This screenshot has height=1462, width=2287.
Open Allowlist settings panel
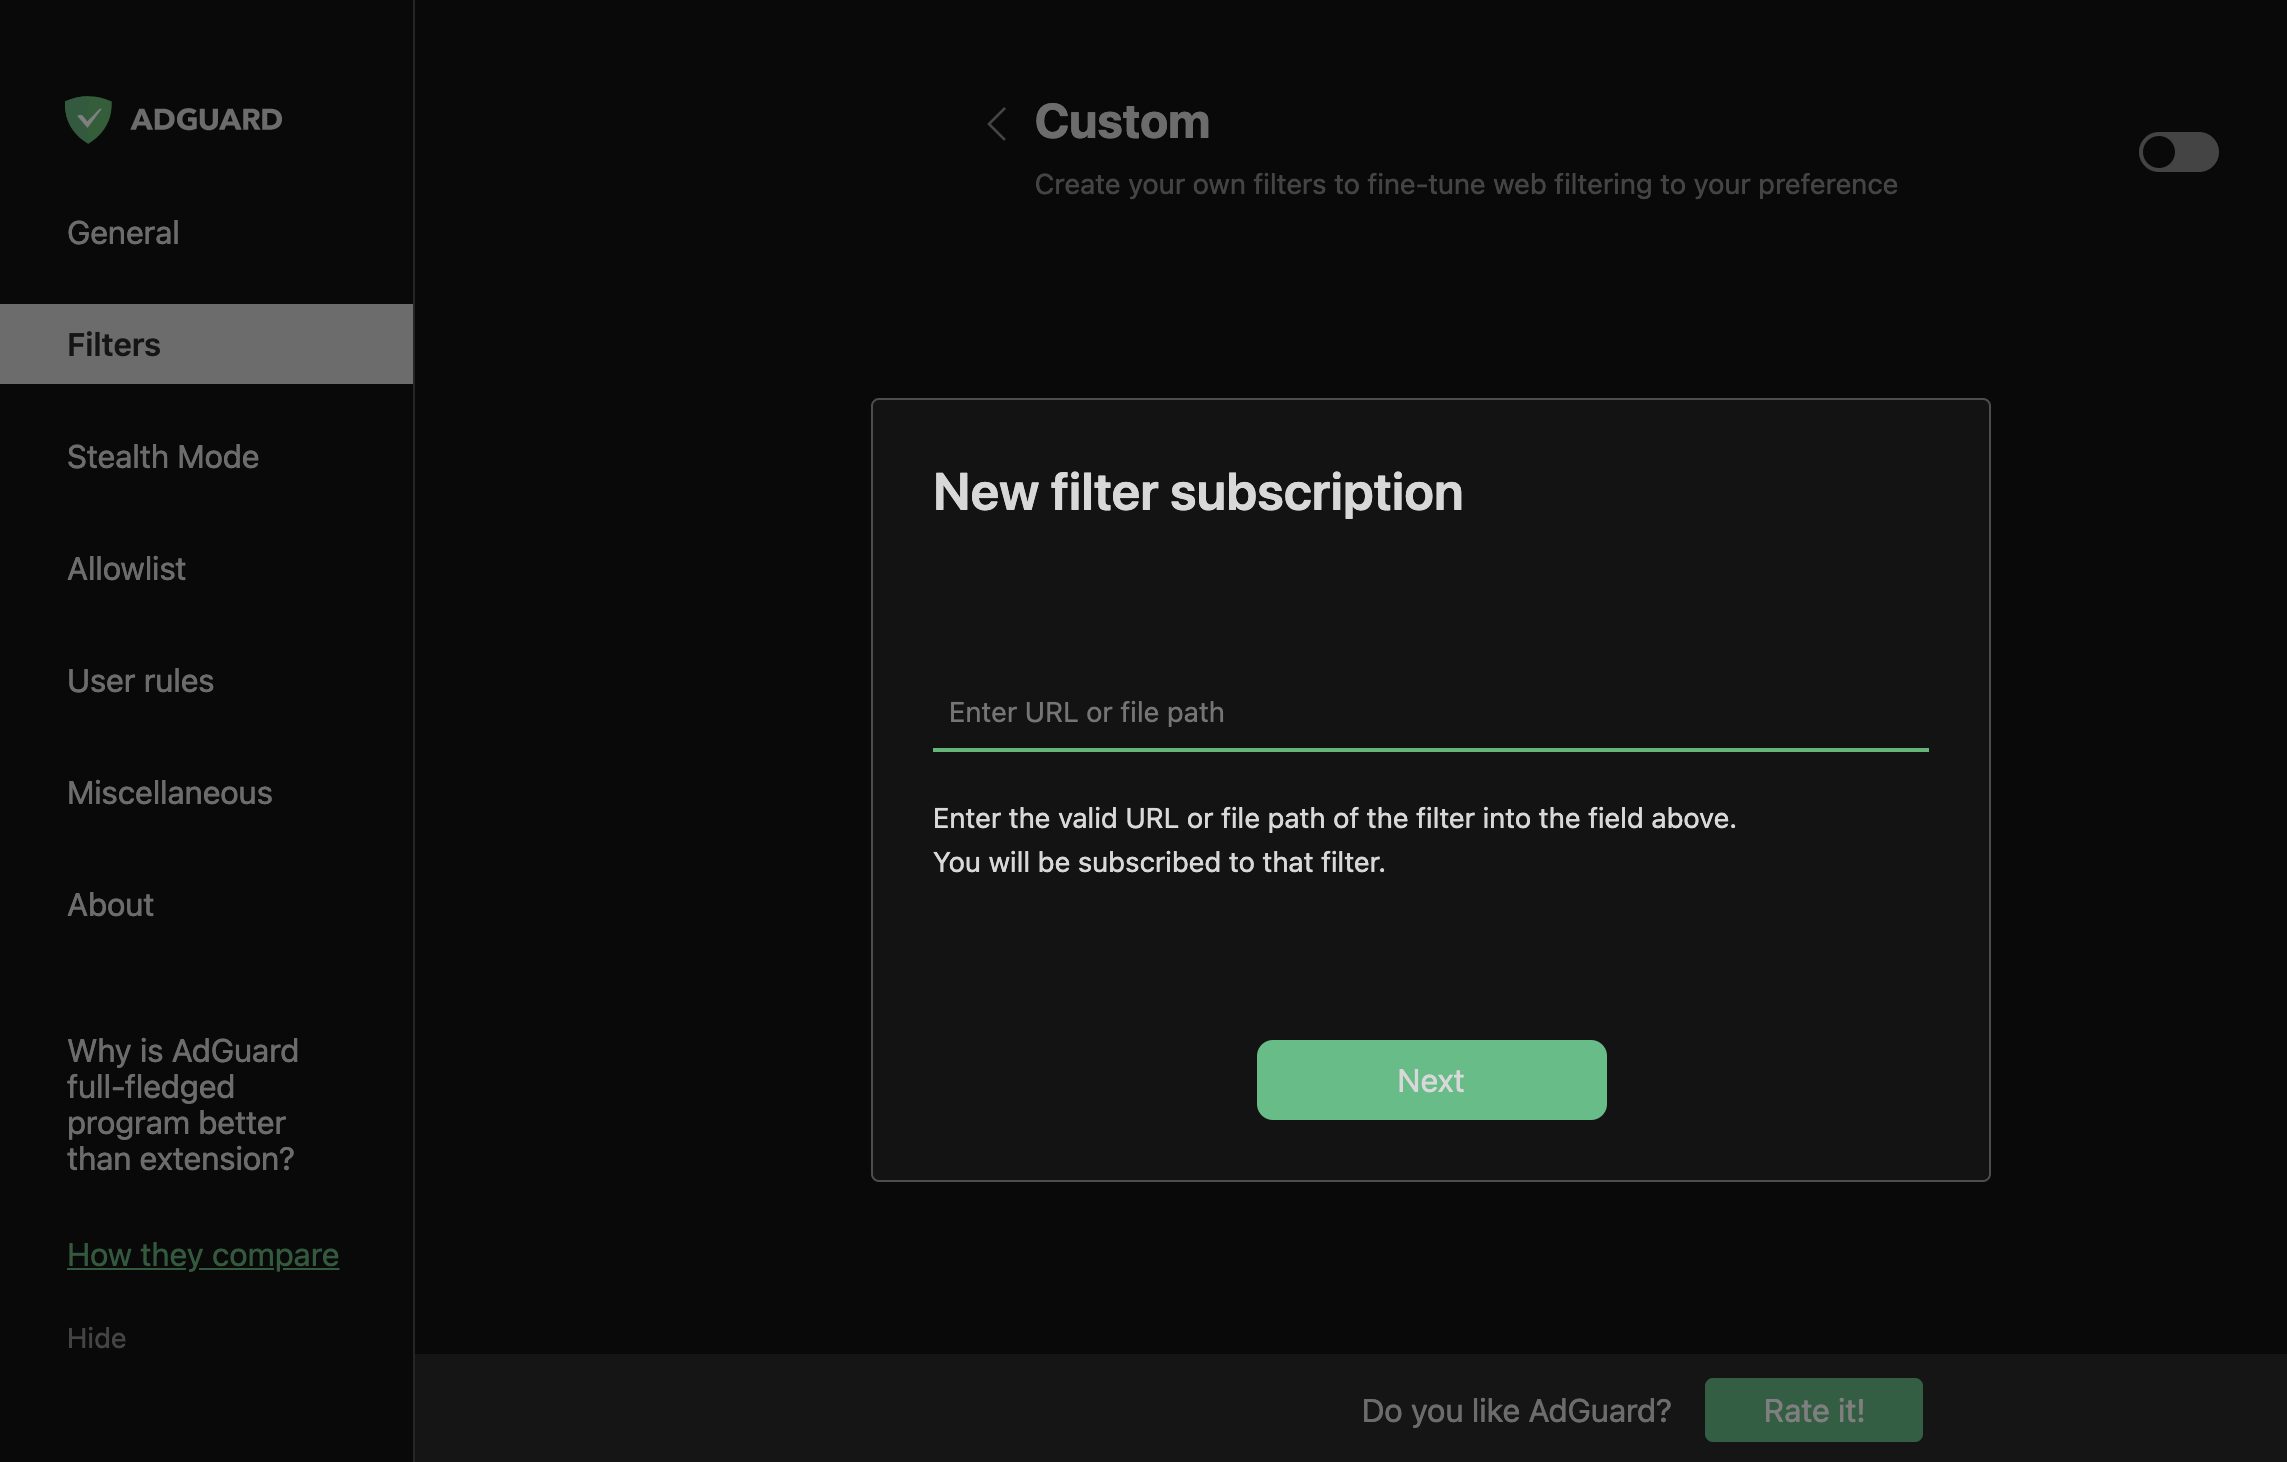click(125, 565)
